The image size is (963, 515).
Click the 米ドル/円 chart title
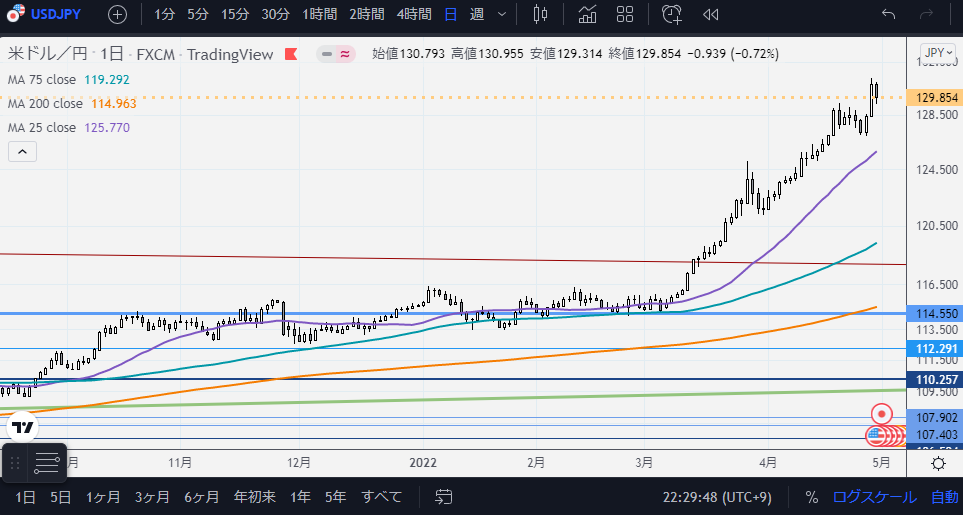(x=48, y=54)
